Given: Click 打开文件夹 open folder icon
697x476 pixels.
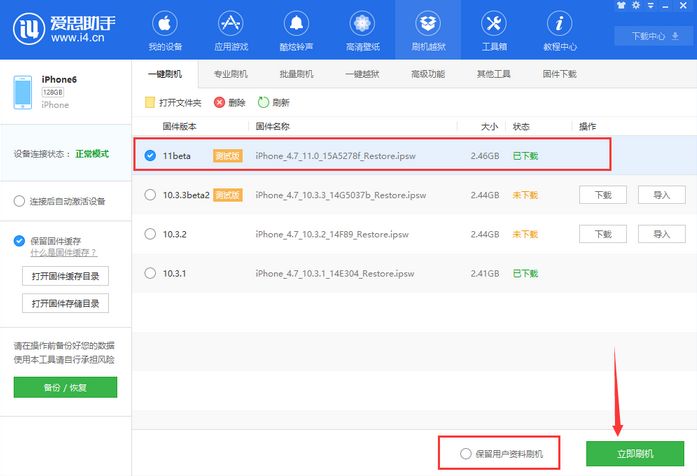Looking at the screenshot, I should 150,103.
